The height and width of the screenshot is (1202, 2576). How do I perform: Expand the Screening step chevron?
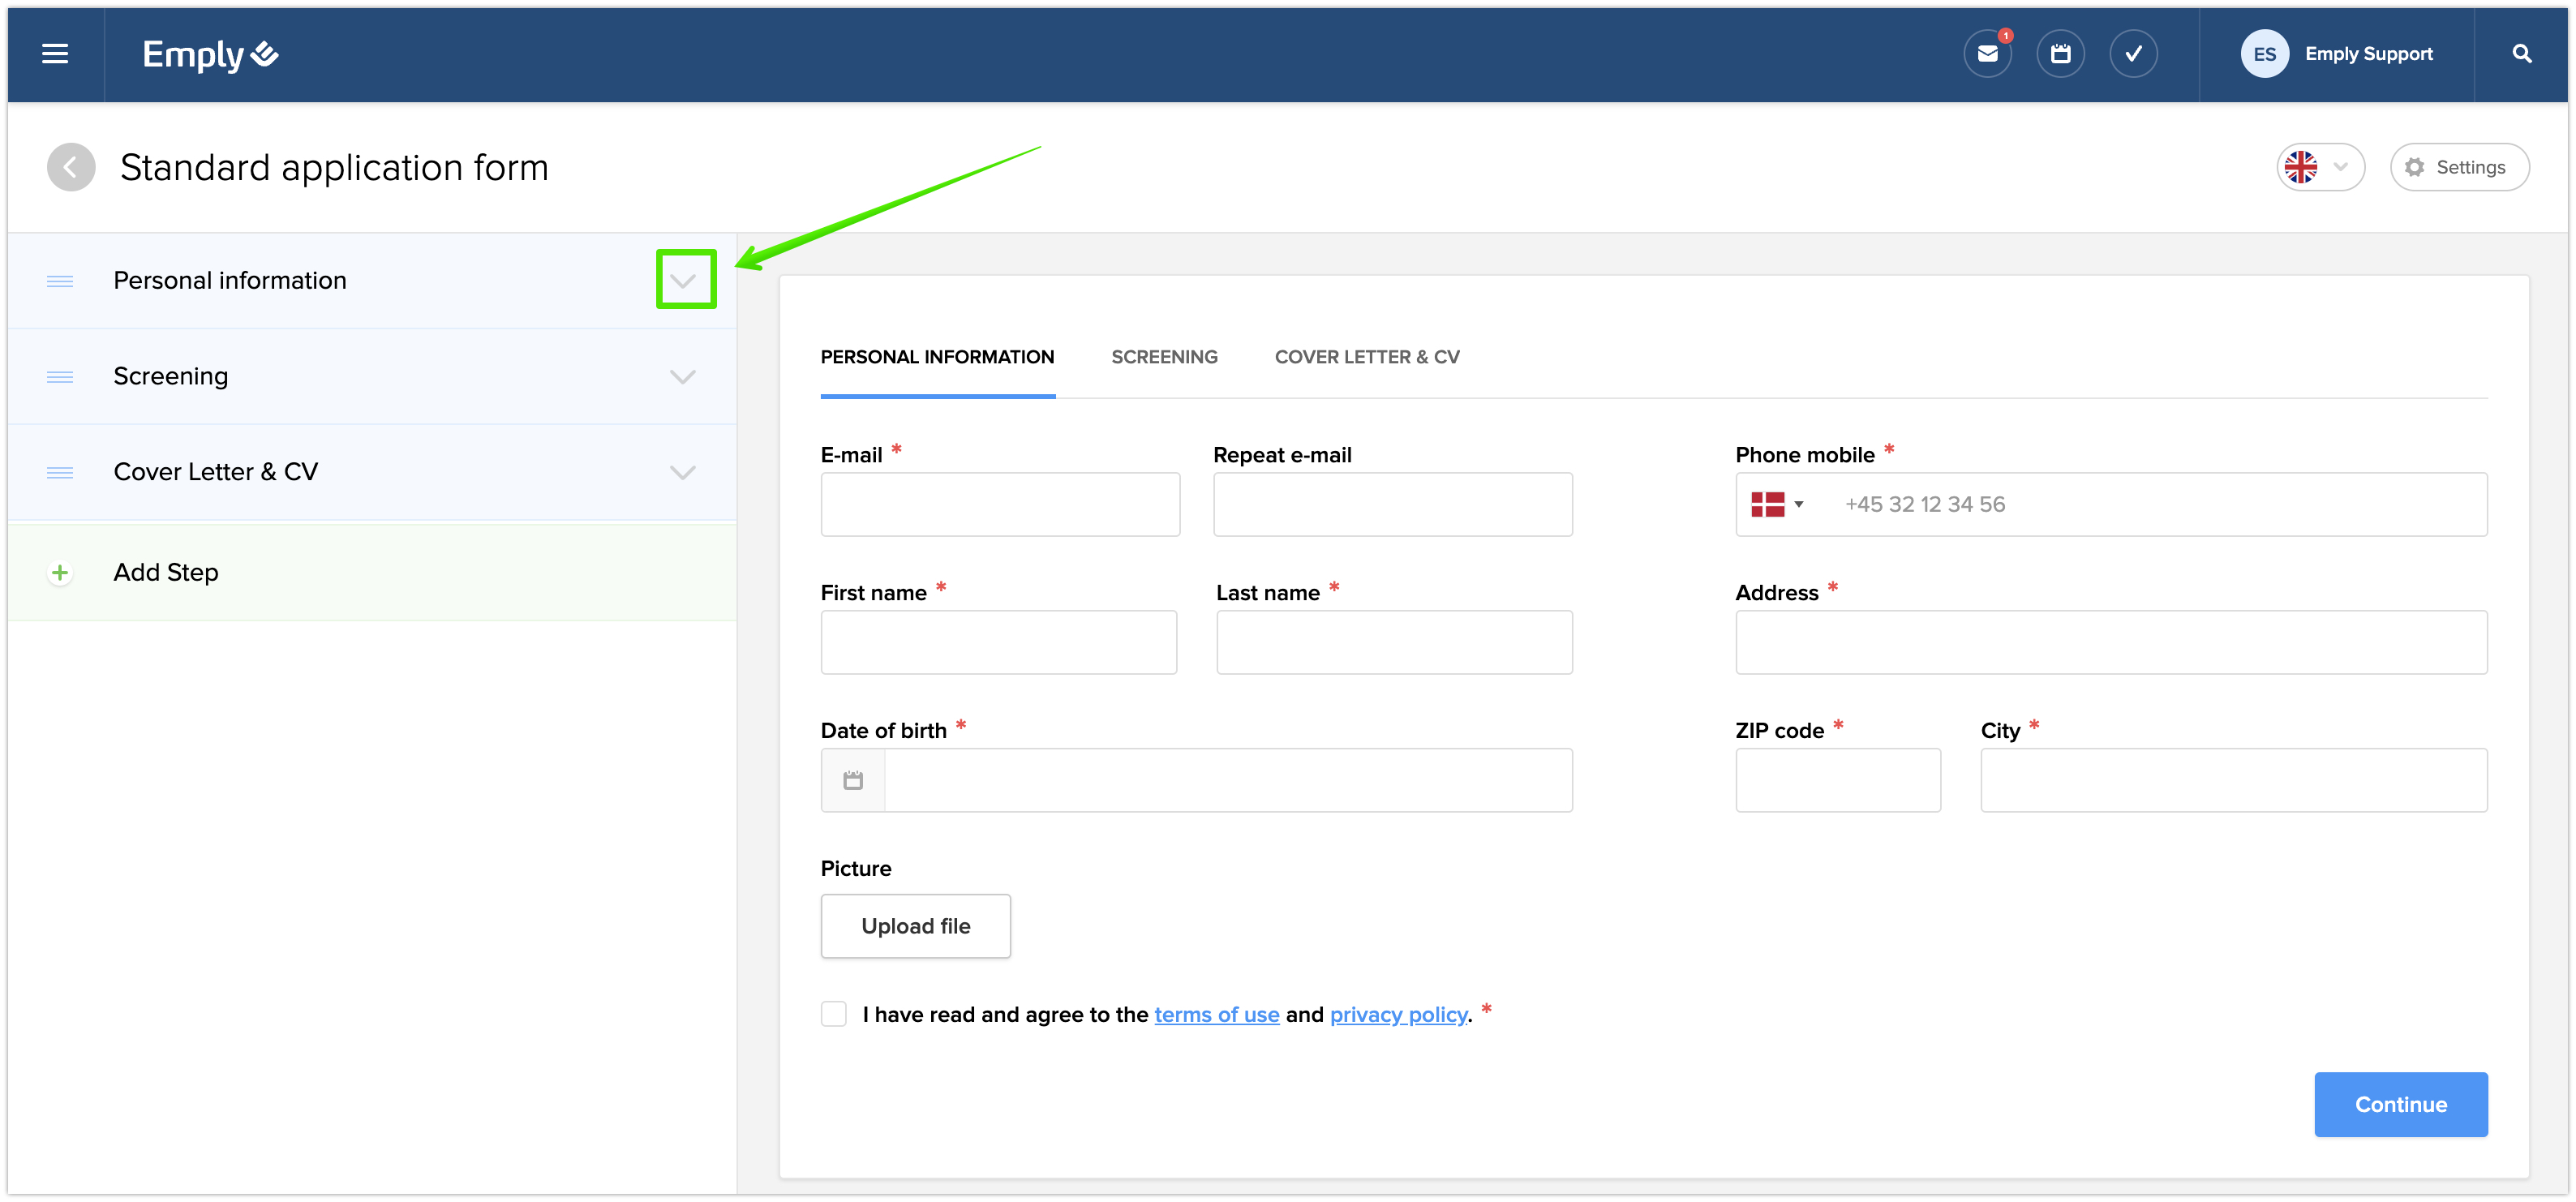pyautogui.click(x=683, y=377)
